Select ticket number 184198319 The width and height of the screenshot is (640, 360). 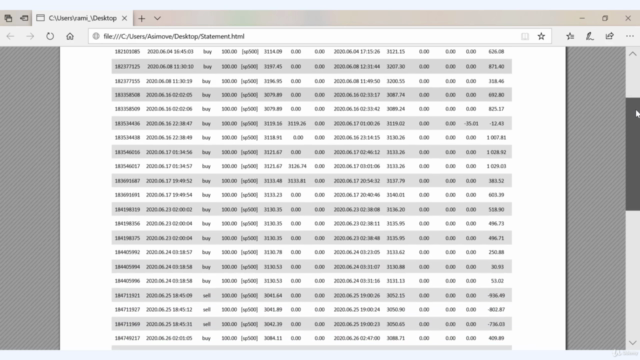[127, 209]
